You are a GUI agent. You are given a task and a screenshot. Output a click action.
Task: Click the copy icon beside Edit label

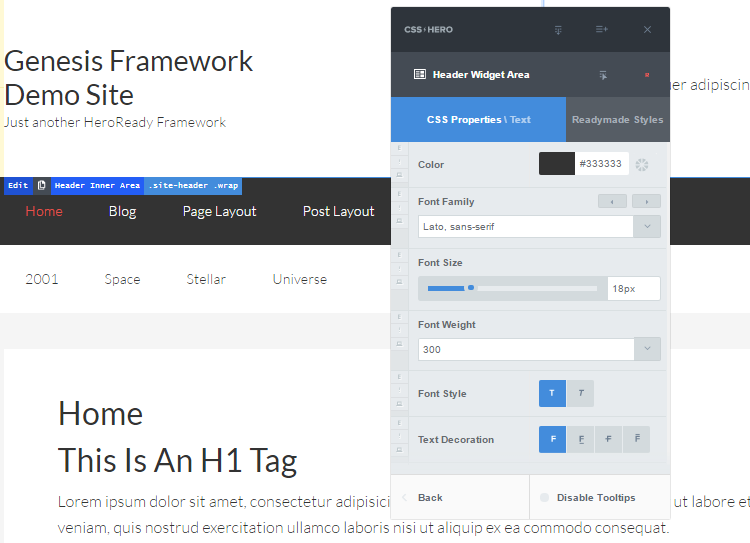(41, 185)
